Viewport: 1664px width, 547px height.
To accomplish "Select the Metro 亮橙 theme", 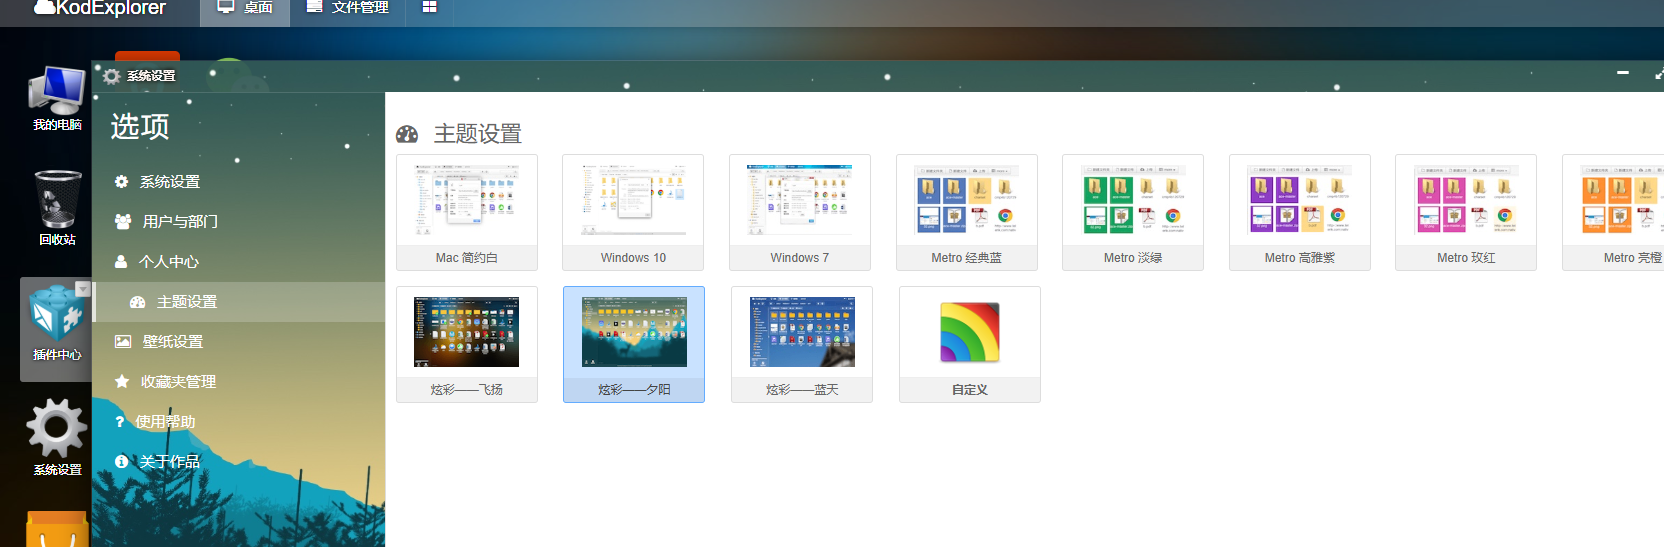I will (x=1614, y=212).
